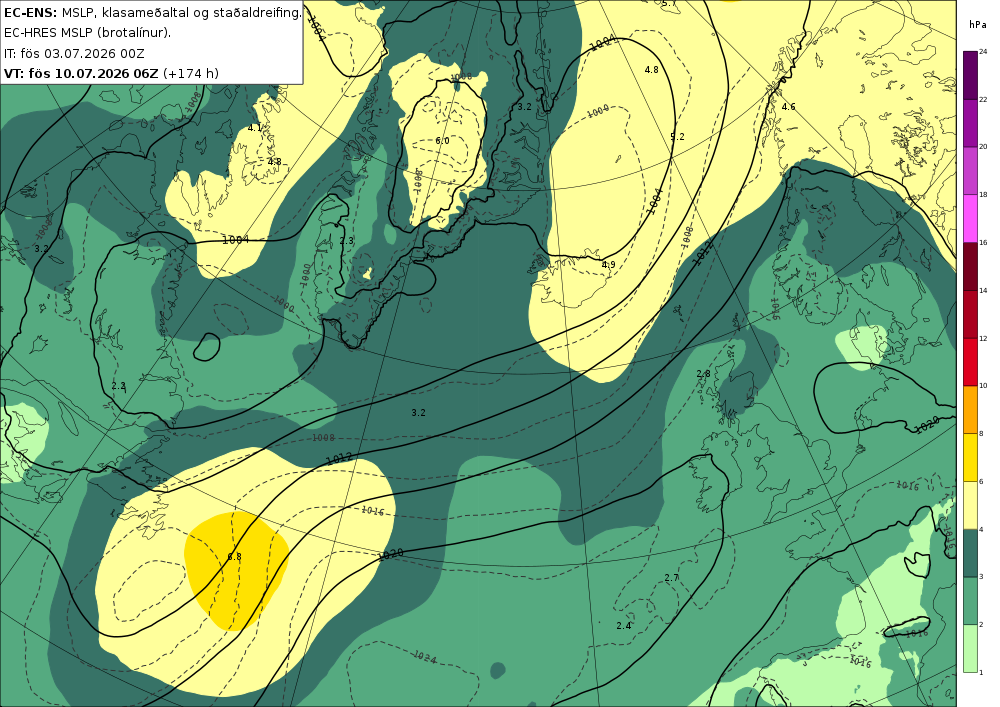
Task: Select the 2.4 label west of Iberia
Action: click(x=624, y=625)
